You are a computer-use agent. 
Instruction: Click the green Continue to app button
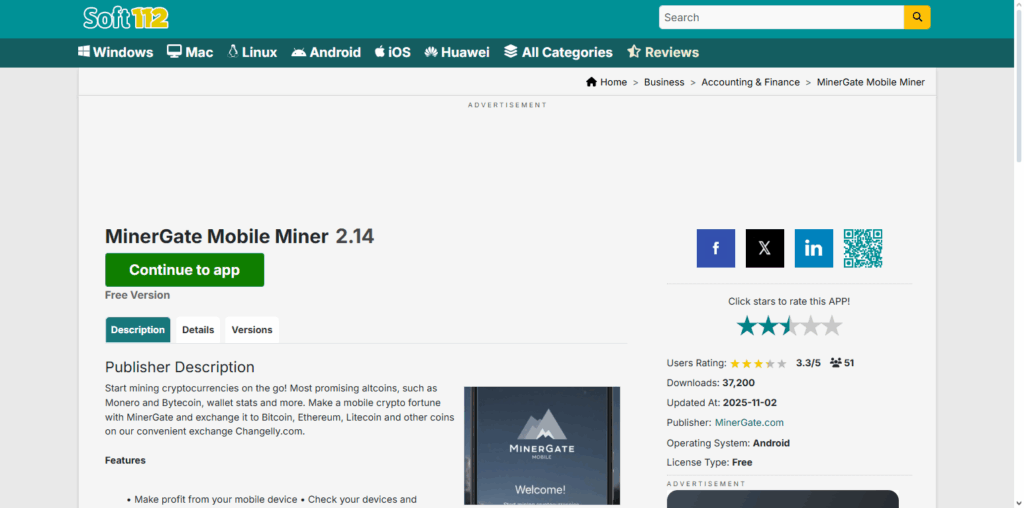[x=185, y=270]
